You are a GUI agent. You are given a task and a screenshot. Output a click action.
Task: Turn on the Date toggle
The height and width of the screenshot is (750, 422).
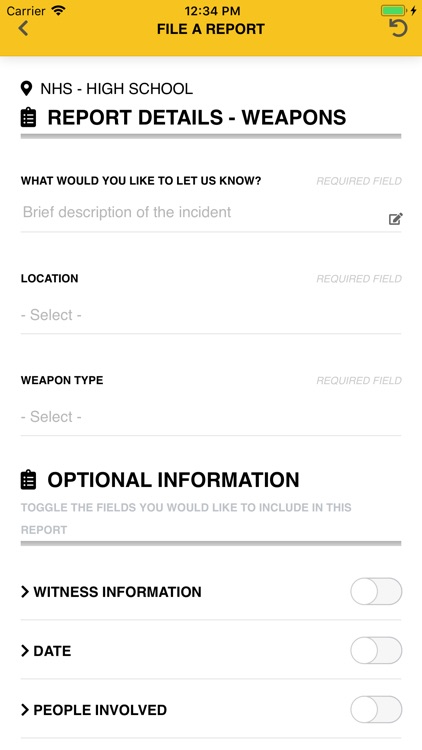coord(376,651)
